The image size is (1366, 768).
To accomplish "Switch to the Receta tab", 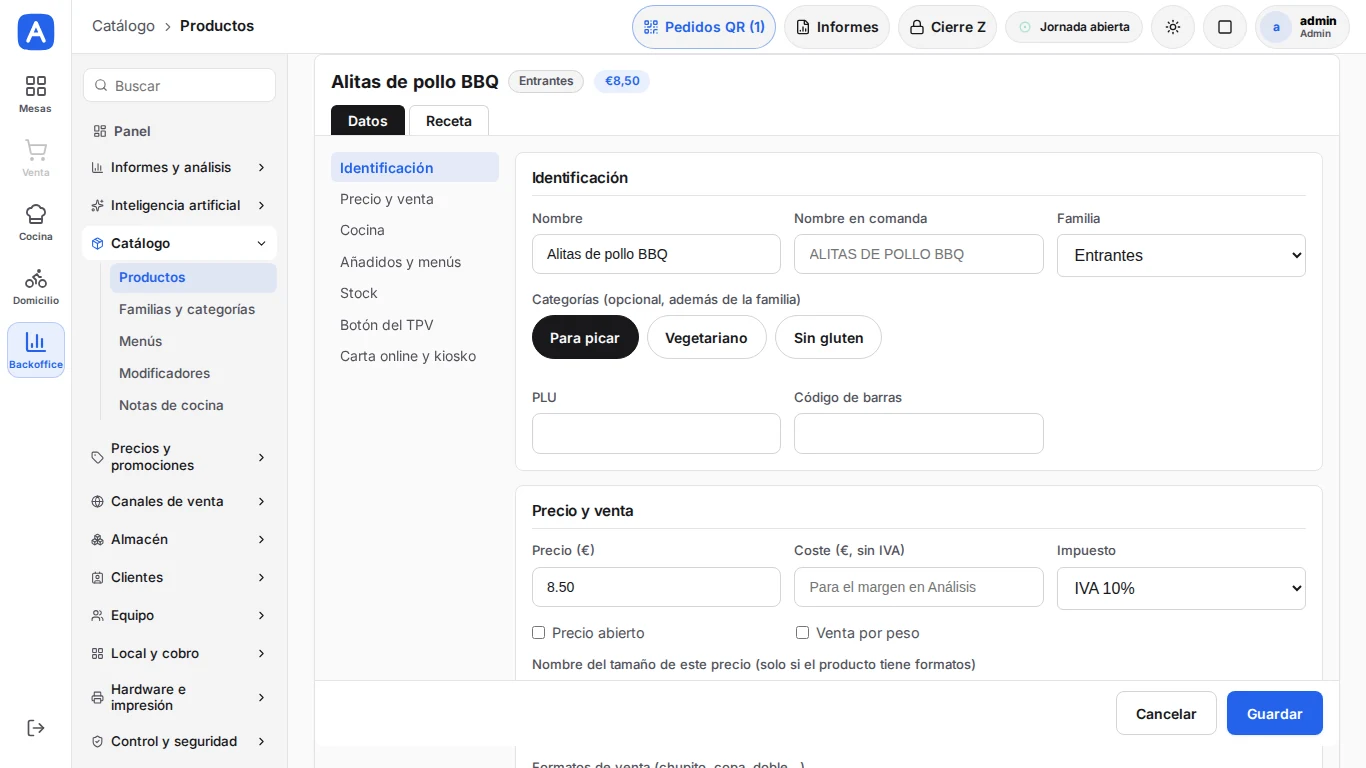I will (x=449, y=121).
